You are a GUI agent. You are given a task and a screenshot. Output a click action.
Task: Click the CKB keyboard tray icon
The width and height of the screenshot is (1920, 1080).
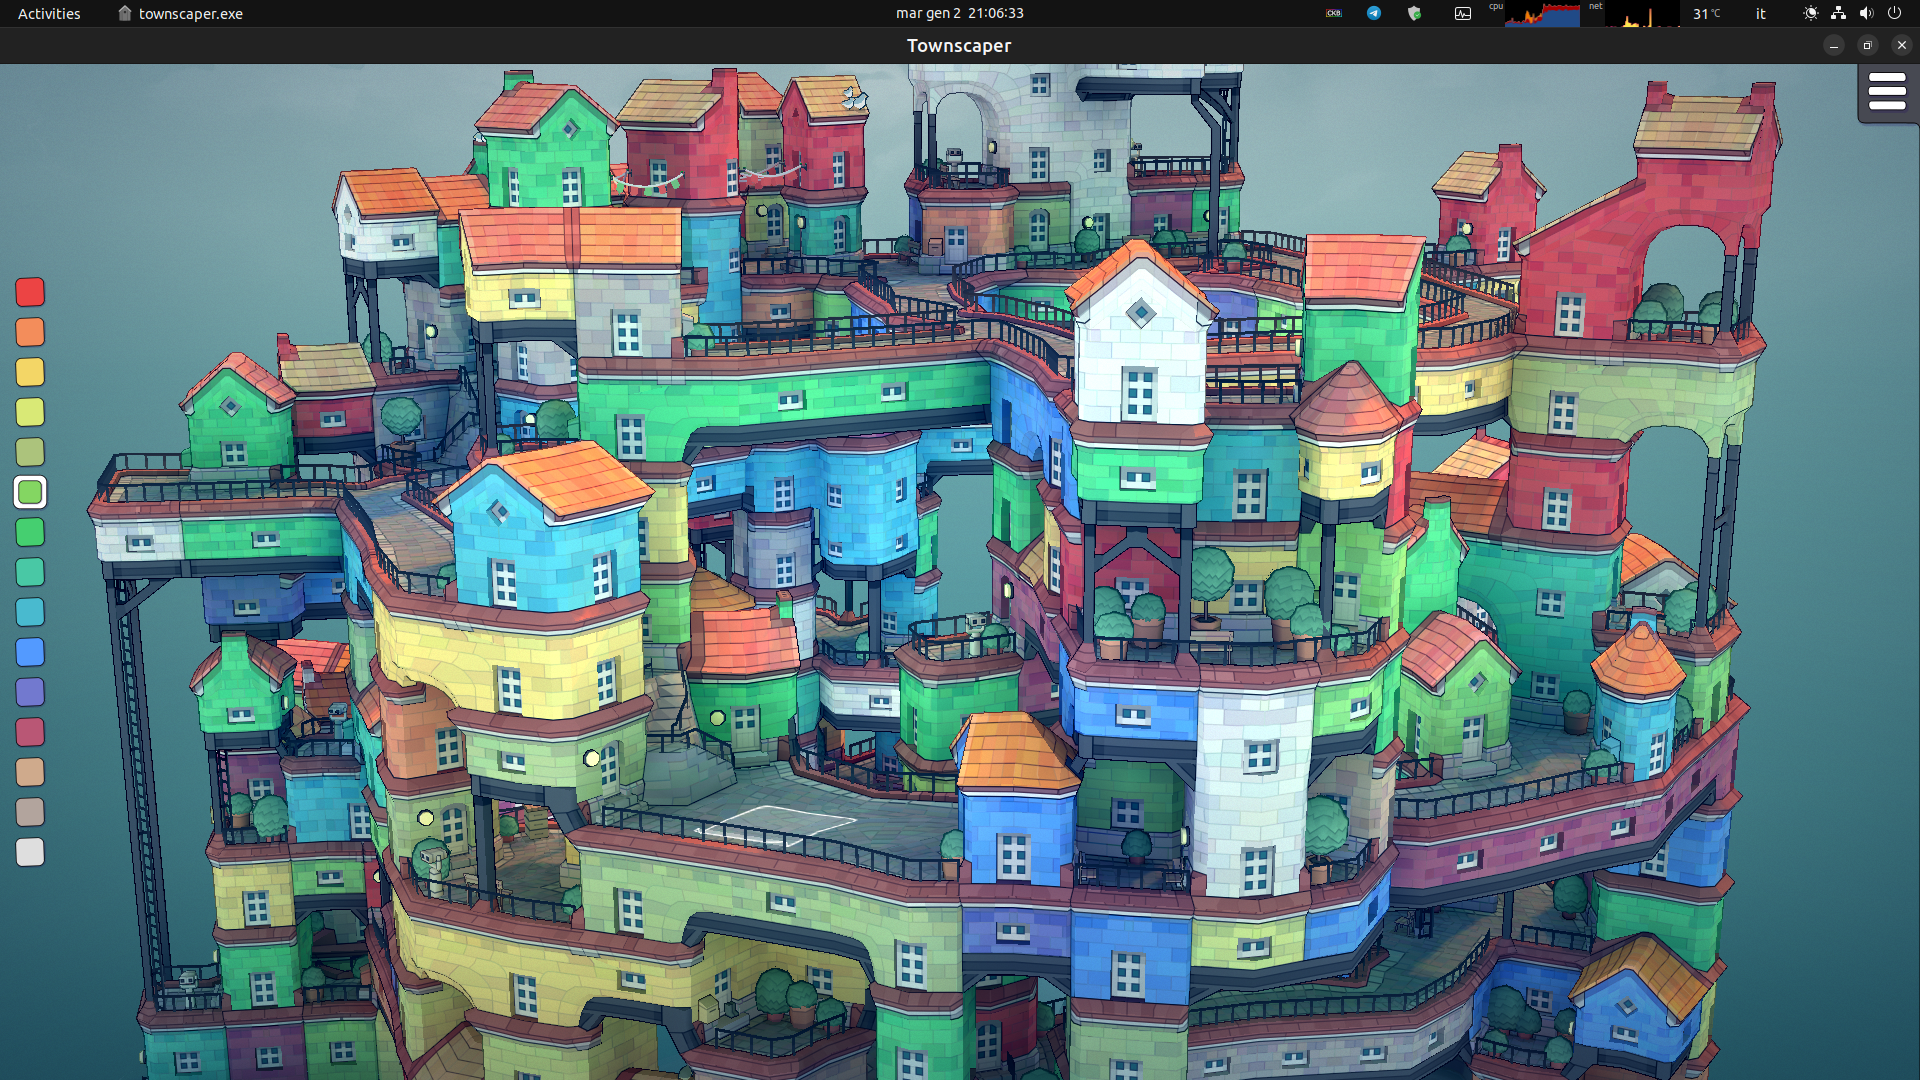coord(1333,13)
